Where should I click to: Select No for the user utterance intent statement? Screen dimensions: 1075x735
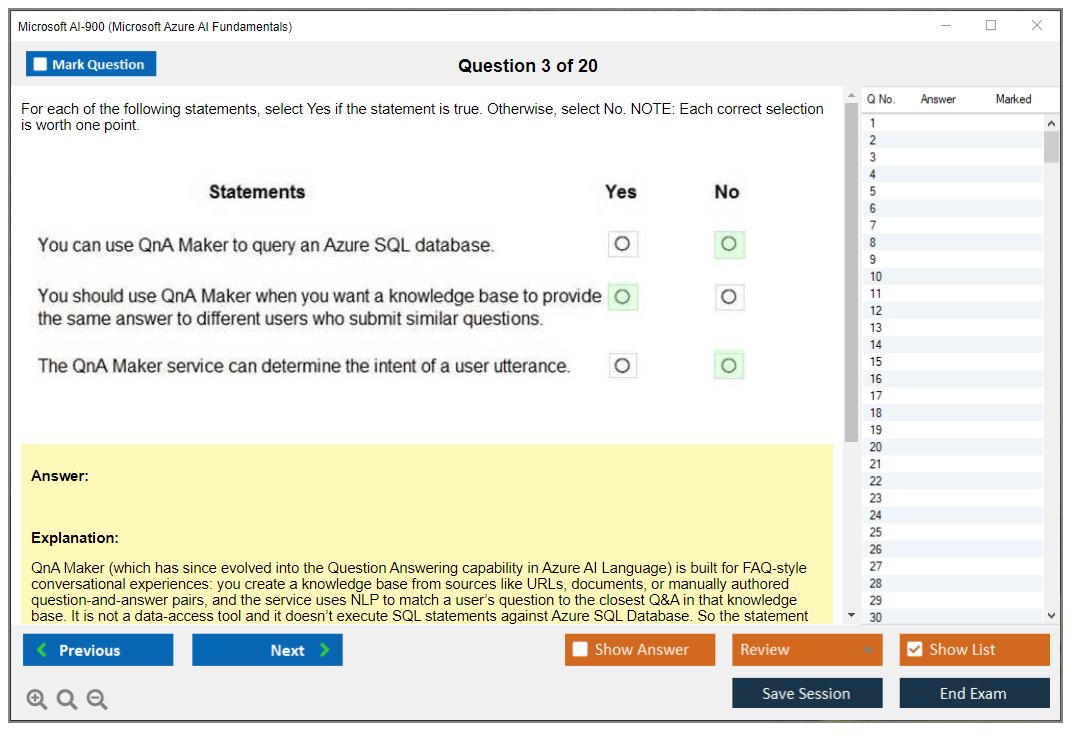(729, 364)
